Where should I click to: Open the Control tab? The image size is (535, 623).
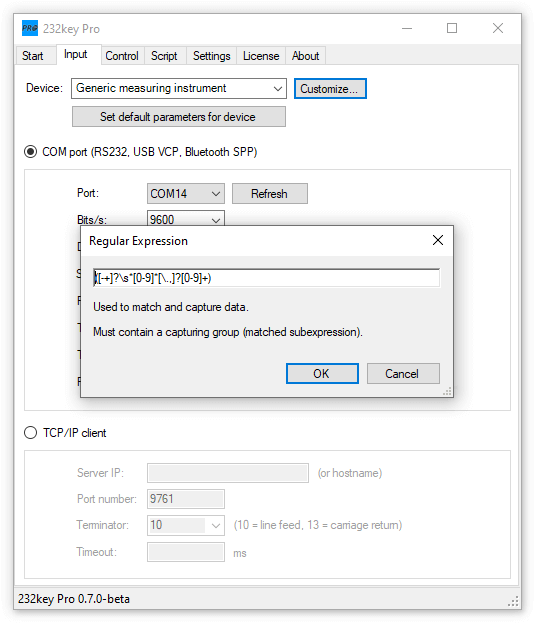pos(122,56)
